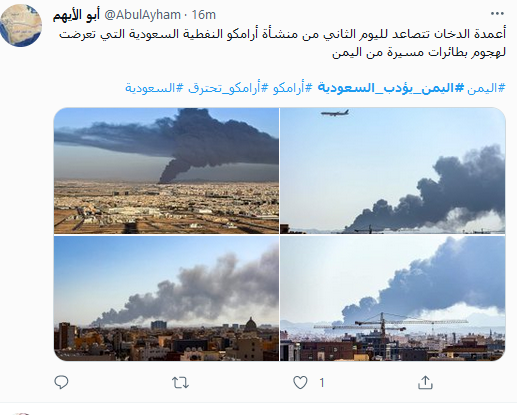Click the Arabic tweet text body
This screenshot has height=415, width=517.
click(282, 43)
